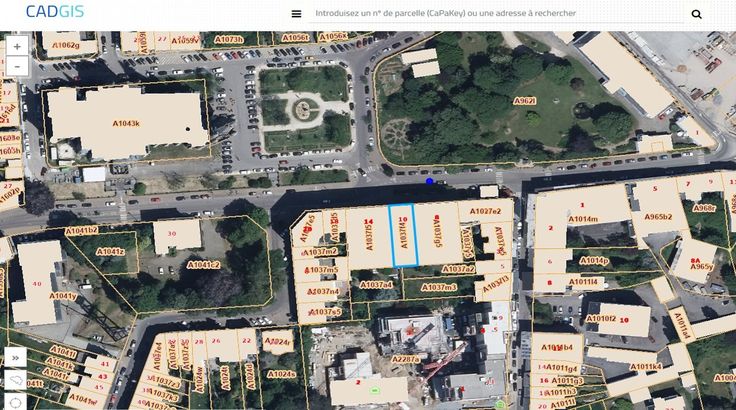Select parcel A1041c2

[202, 265]
